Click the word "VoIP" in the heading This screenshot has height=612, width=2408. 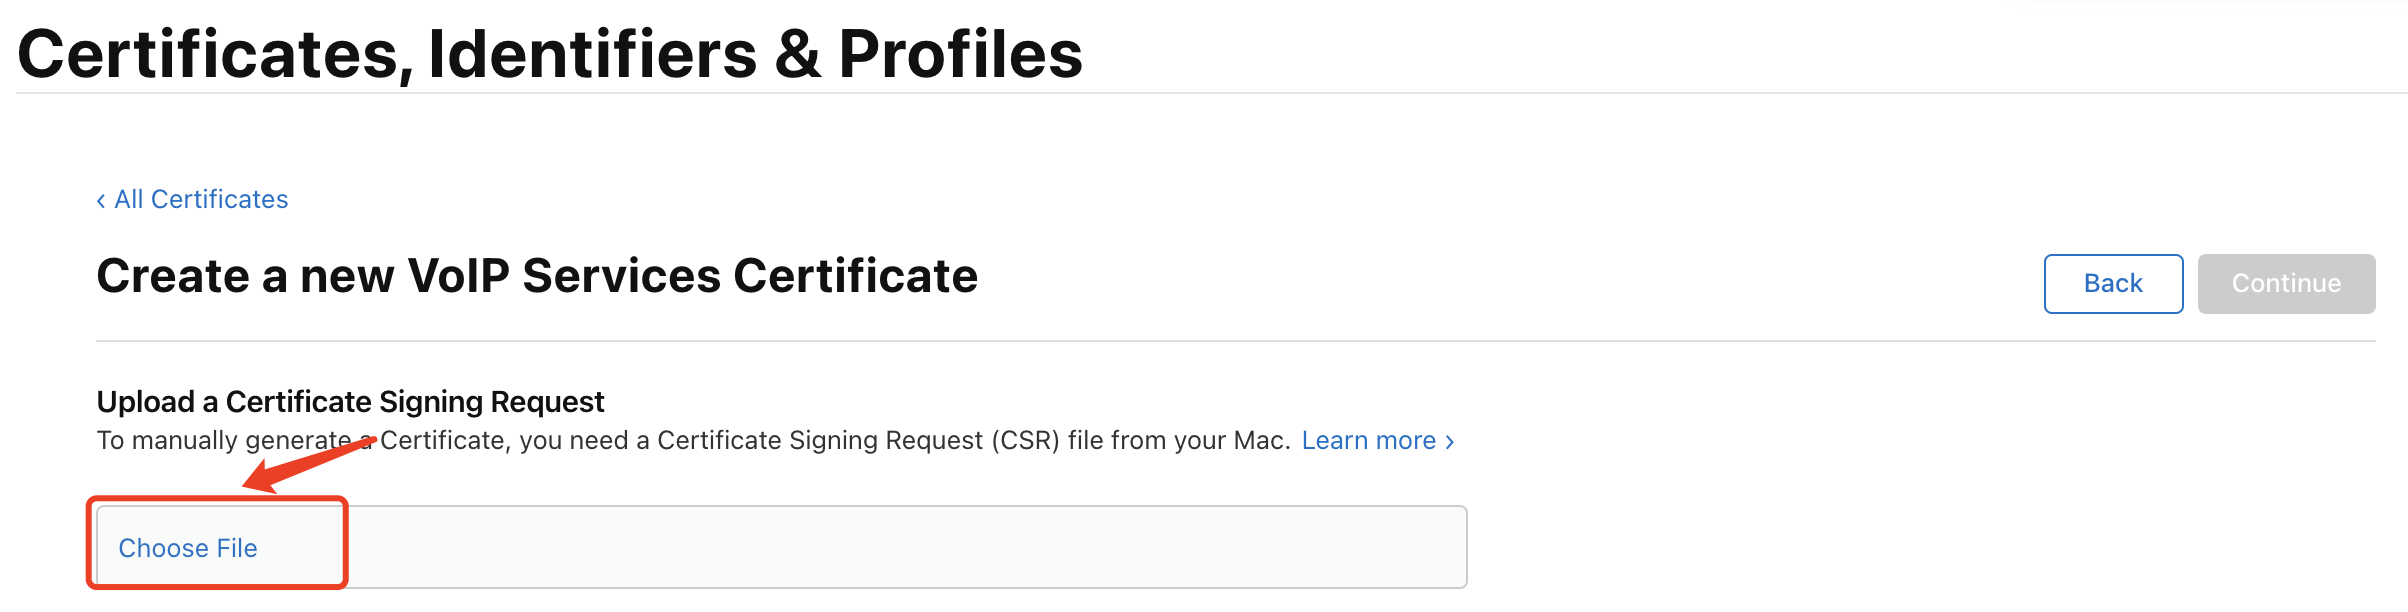click(x=459, y=276)
